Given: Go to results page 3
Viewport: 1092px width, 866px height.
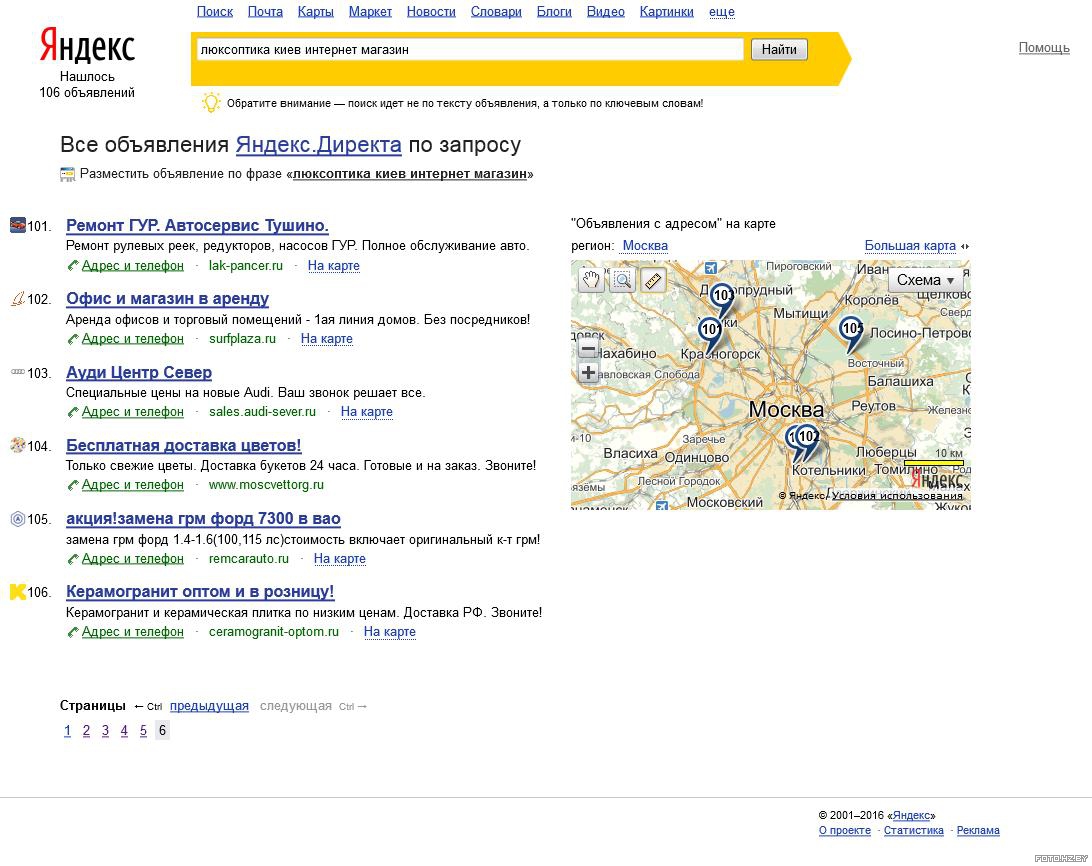Looking at the screenshot, I should pos(105,730).
